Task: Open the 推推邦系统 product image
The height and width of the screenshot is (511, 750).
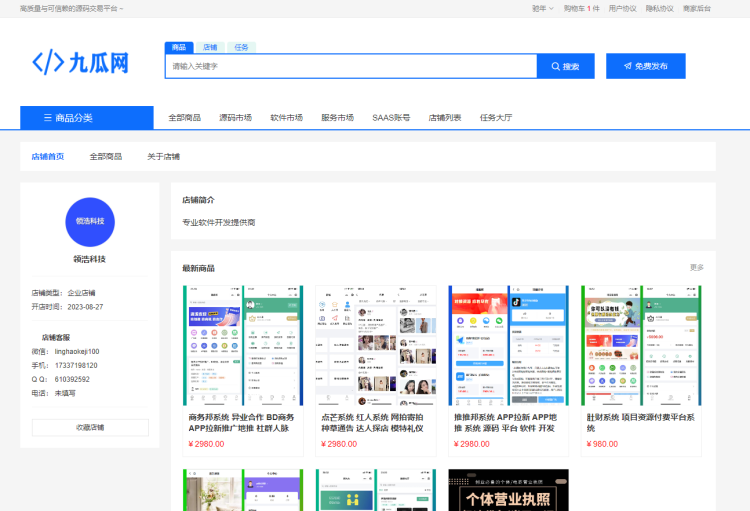Action: (x=508, y=345)
